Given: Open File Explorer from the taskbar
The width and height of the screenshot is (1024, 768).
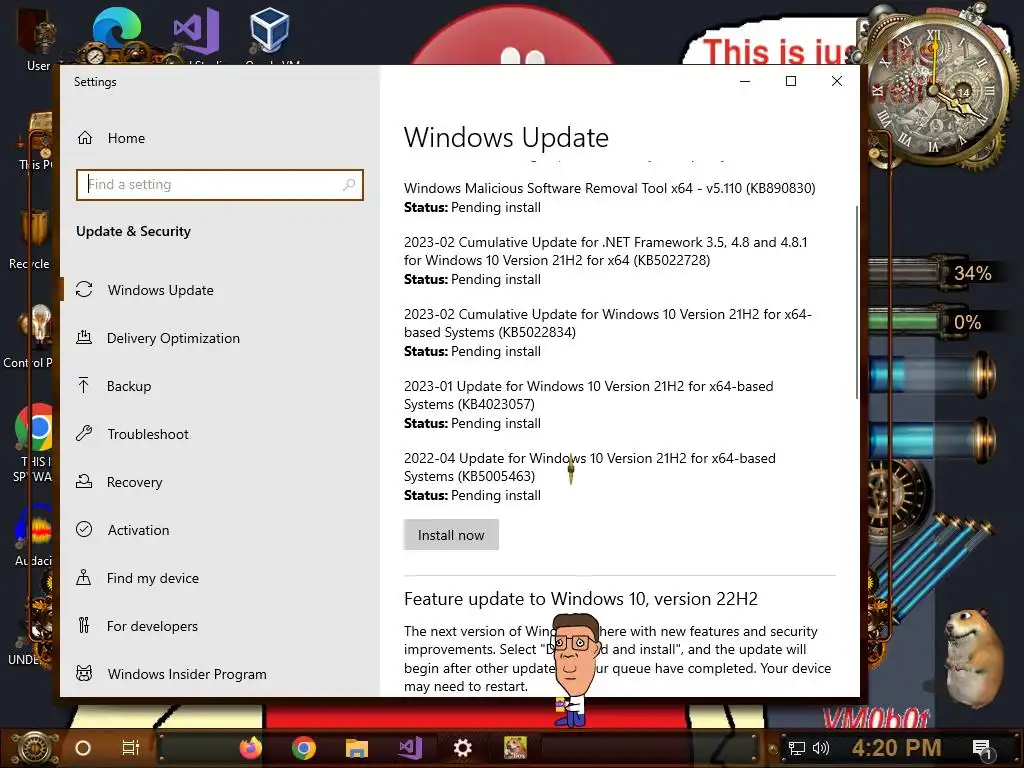Looking at the screenshot, I should pyautogui.click(x=357, y=748).
